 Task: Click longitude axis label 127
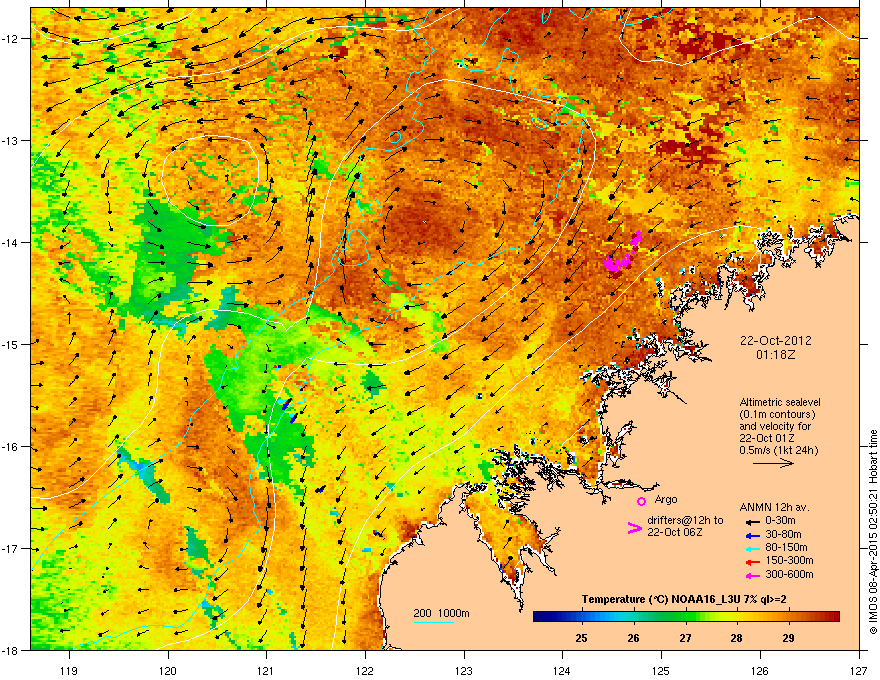[859, 670]
